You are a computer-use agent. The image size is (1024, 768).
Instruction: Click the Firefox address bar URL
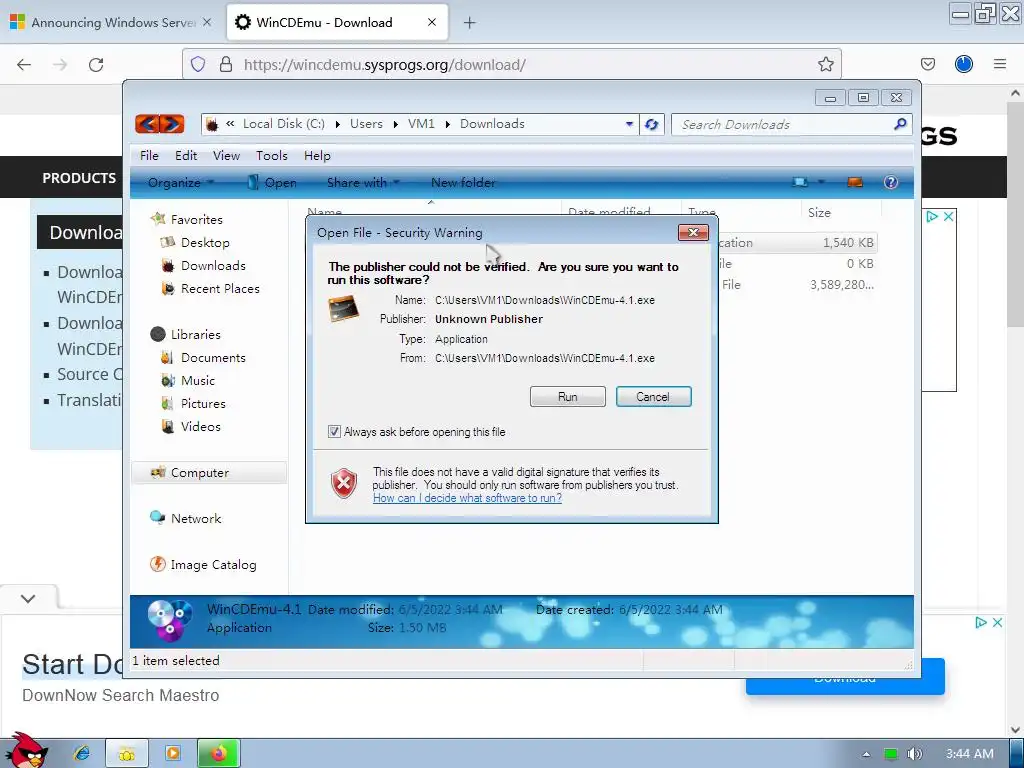tap(385, 65)
